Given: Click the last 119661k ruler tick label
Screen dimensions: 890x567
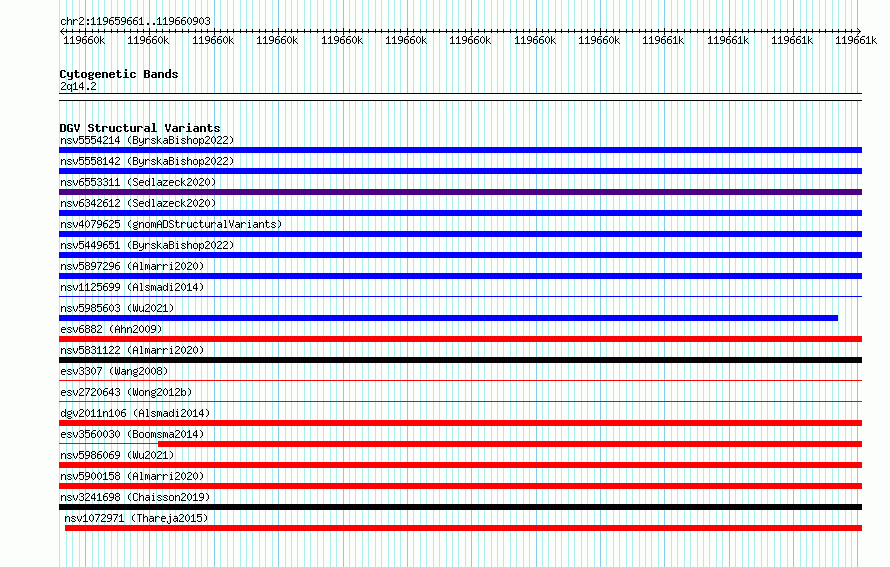Looking at the screenshot, I should (x=856, y=40).
